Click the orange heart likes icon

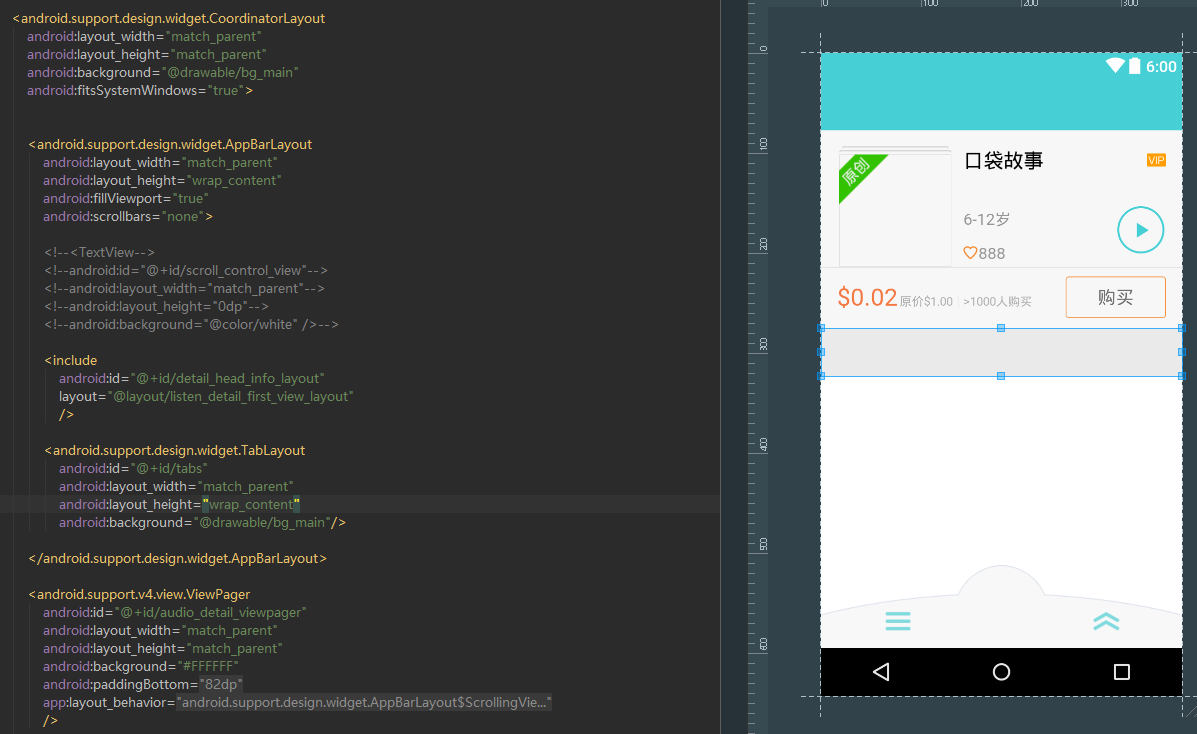point(970,253)
